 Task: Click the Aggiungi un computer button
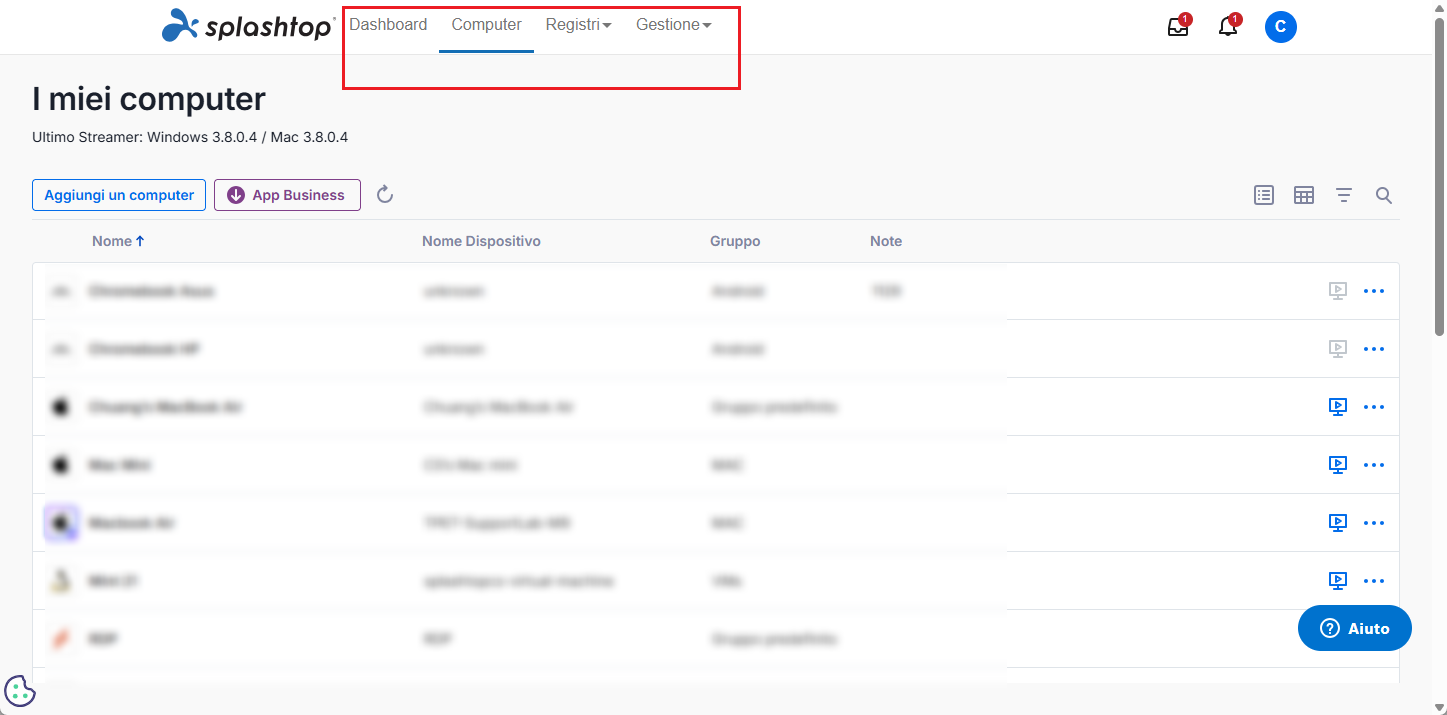[119, 195]
